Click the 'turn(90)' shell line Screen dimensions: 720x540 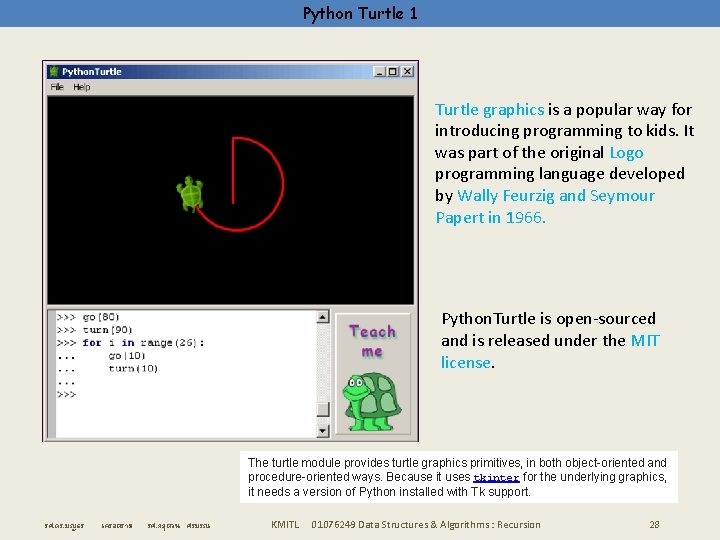(95, 330)
